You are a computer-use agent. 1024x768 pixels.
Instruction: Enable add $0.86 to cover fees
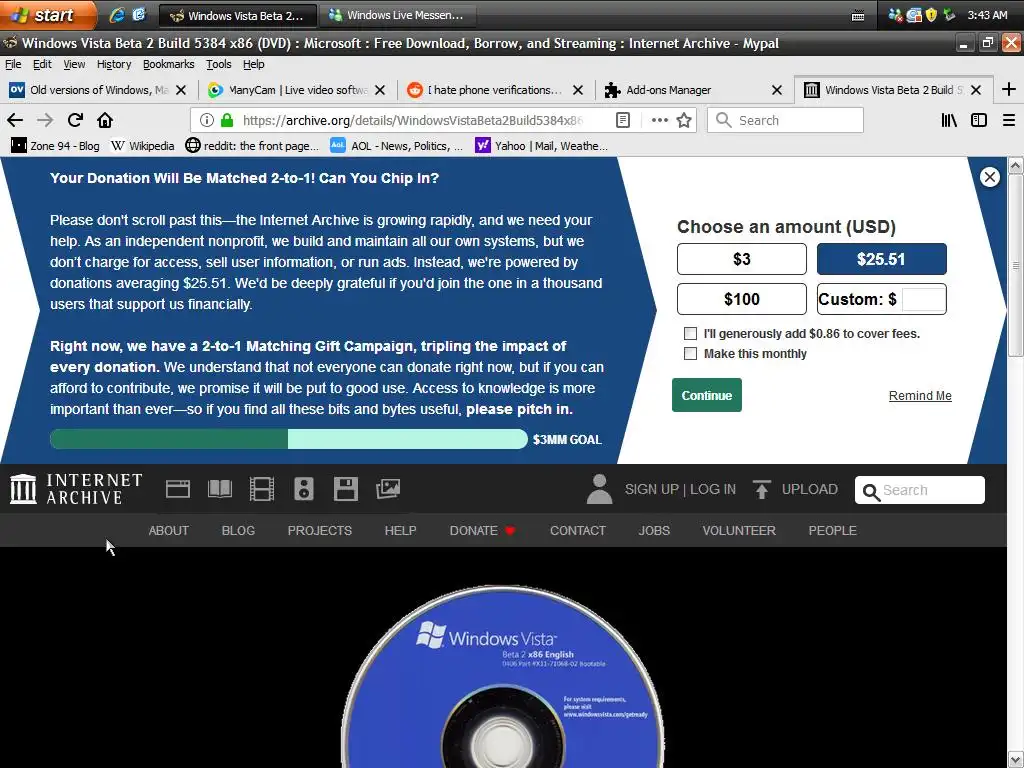point(690,334)
